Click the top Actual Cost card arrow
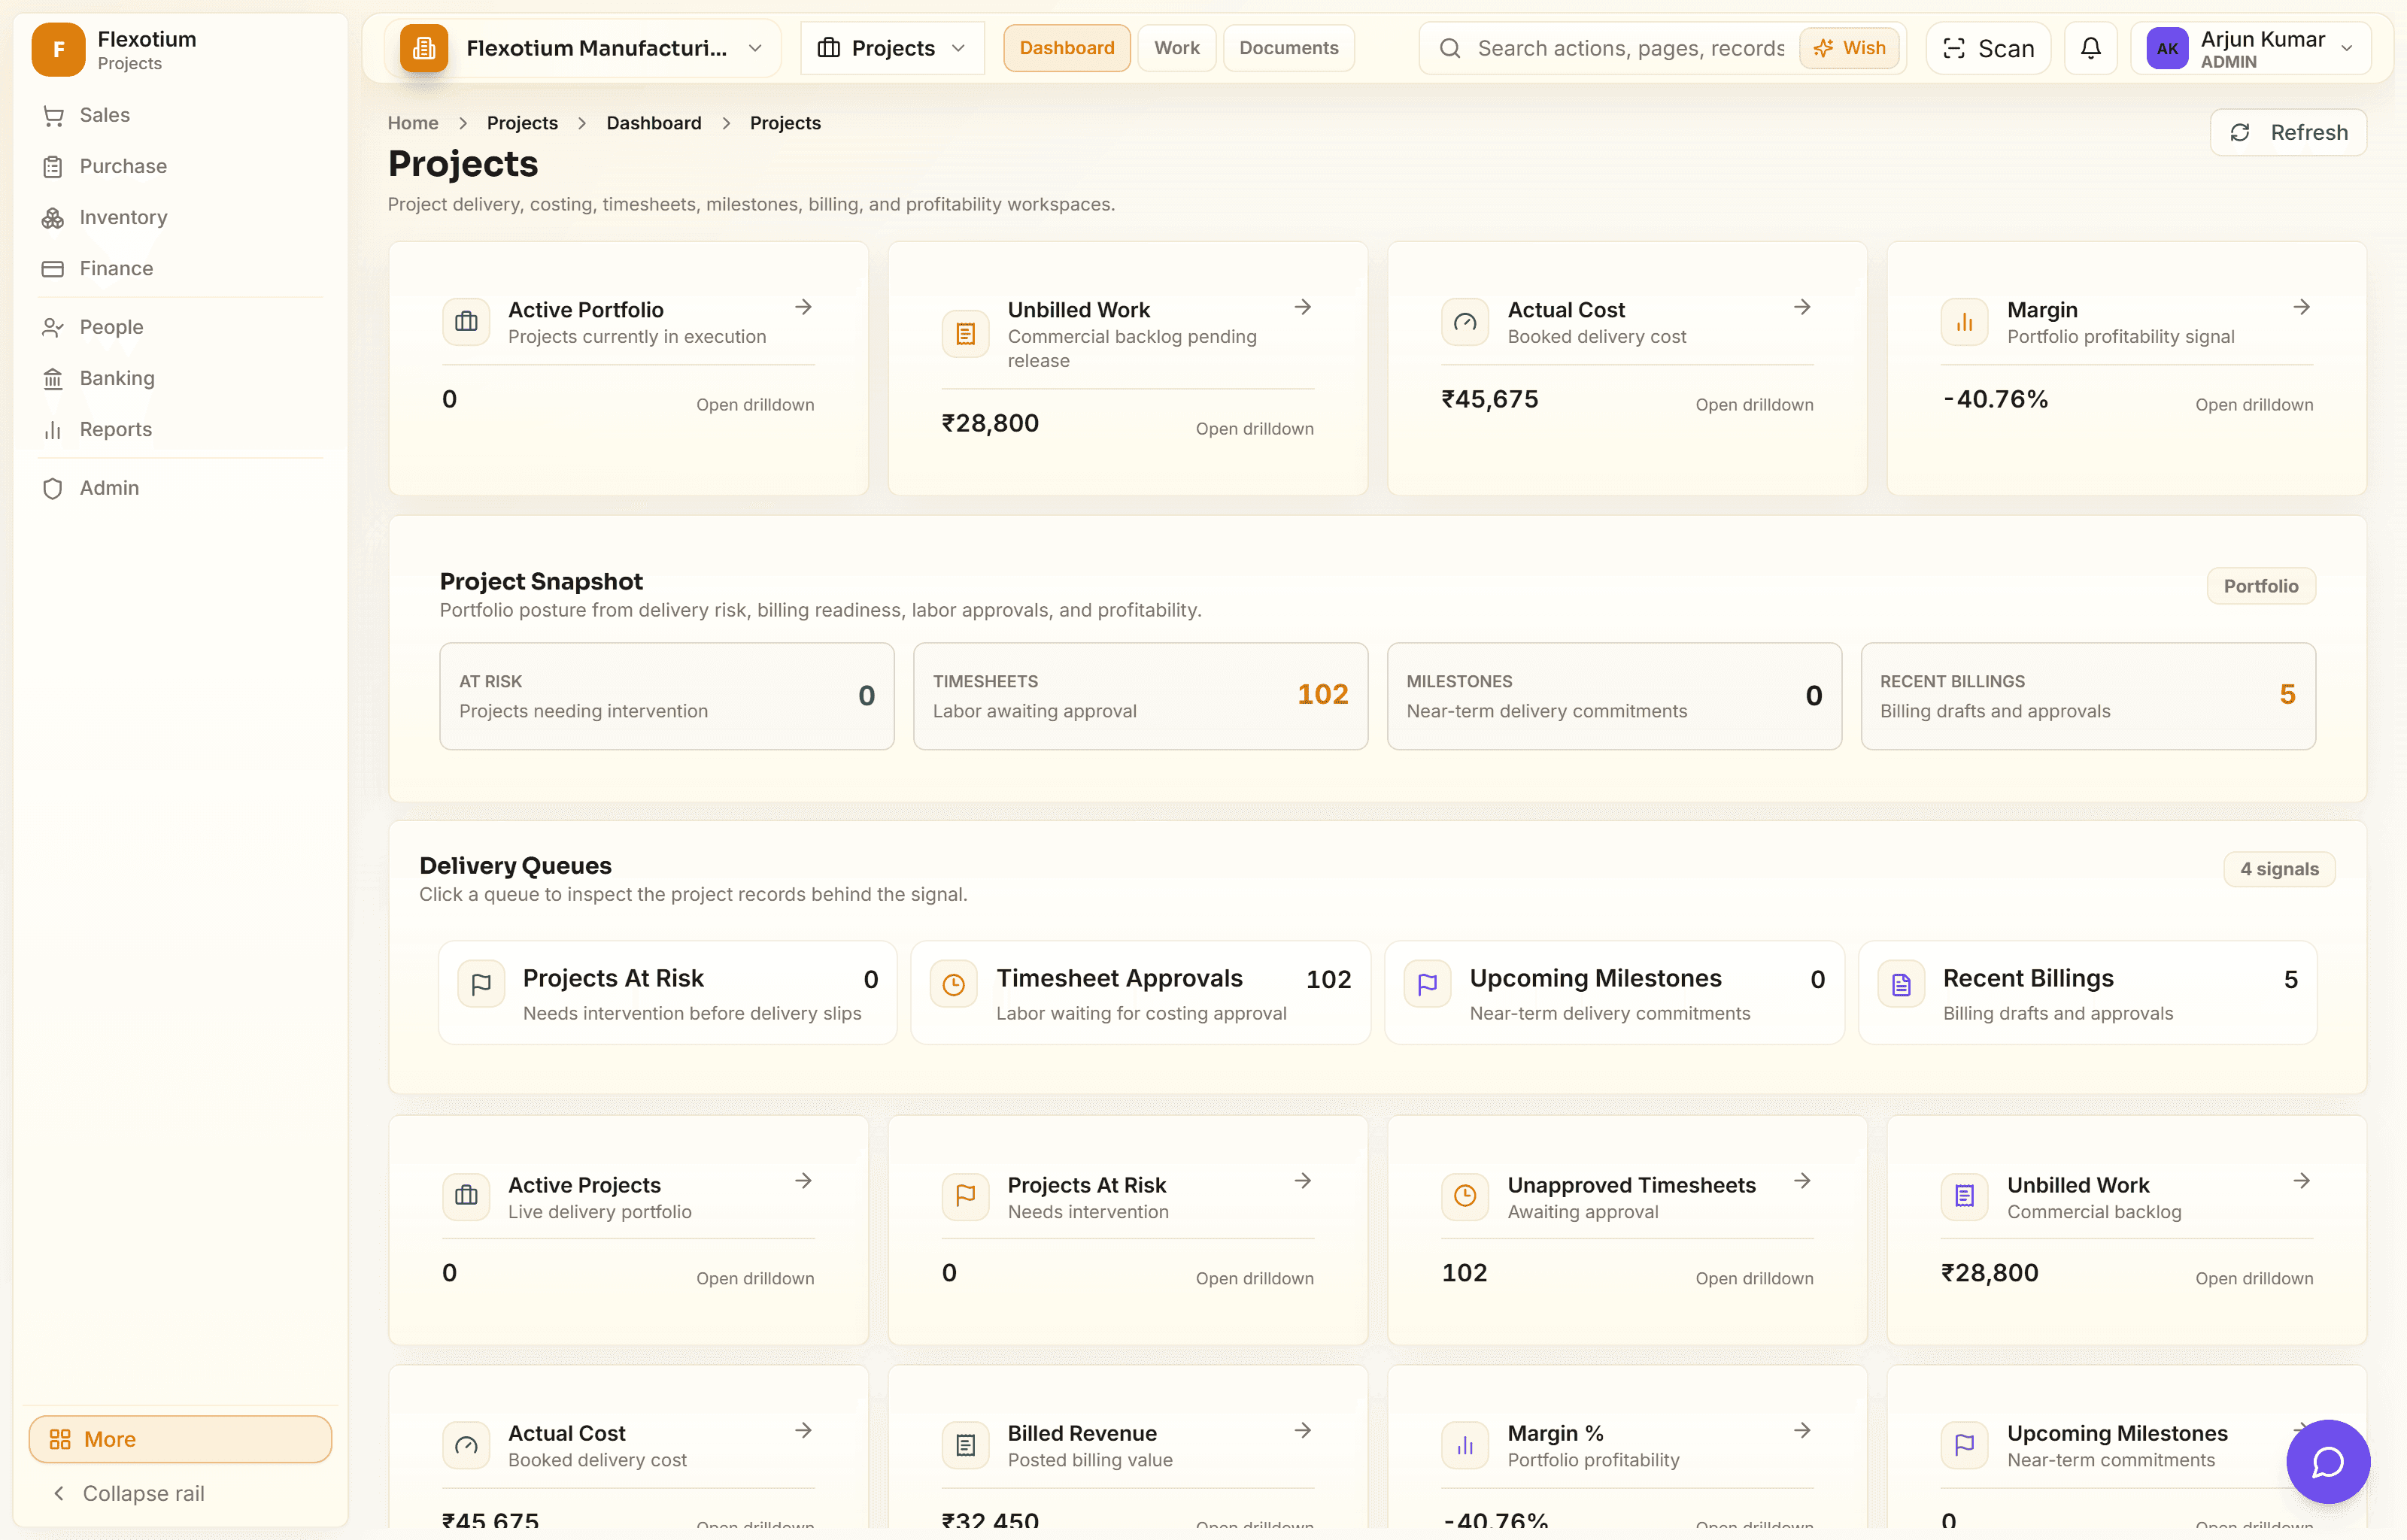 pyautogui.click(x=1802, y=307)
